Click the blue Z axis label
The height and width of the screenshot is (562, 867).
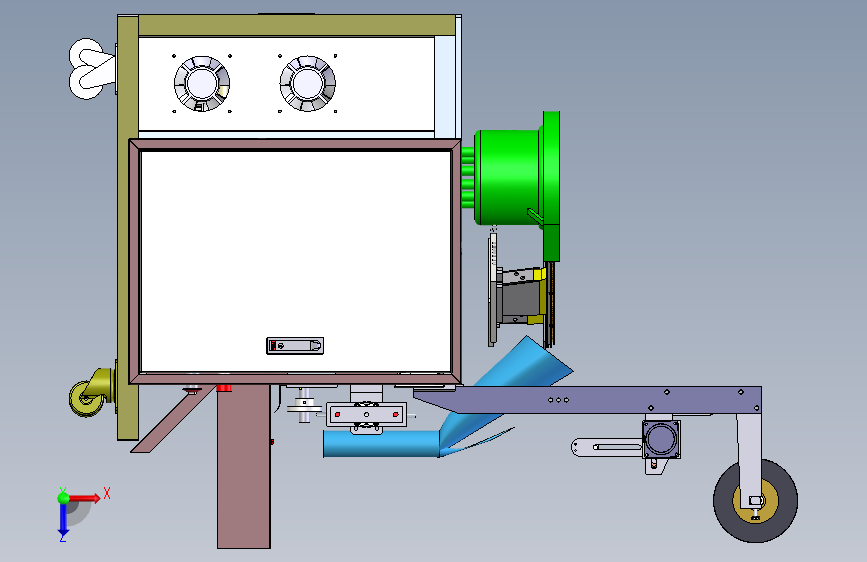[x=62, y=537]
